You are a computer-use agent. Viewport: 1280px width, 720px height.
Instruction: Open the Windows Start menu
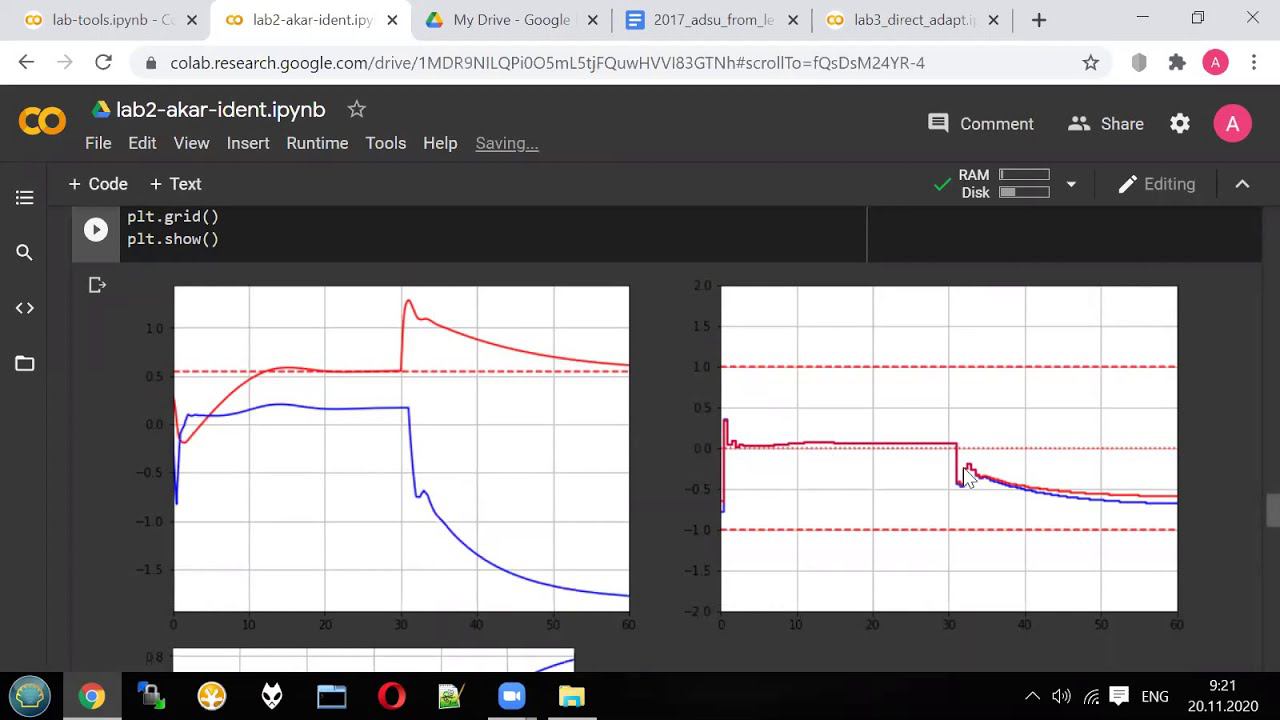click(30, 696)
